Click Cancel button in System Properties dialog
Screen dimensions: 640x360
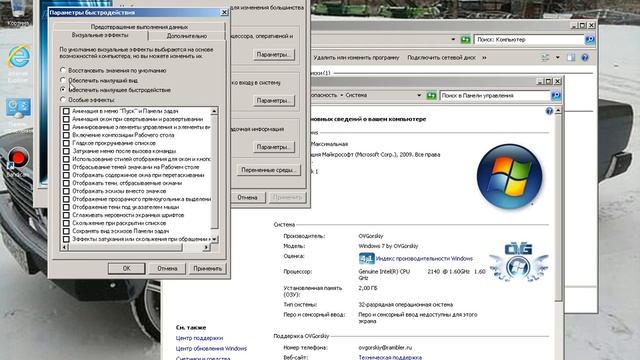coord(247,197)
